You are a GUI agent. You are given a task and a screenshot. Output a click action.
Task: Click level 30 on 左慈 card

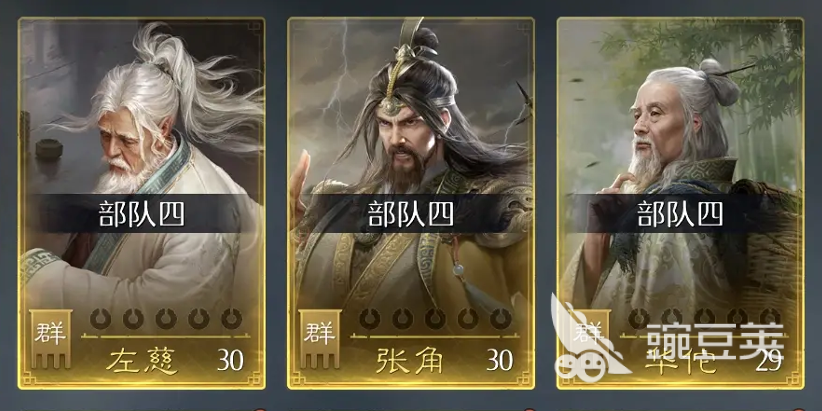(231, 360)
